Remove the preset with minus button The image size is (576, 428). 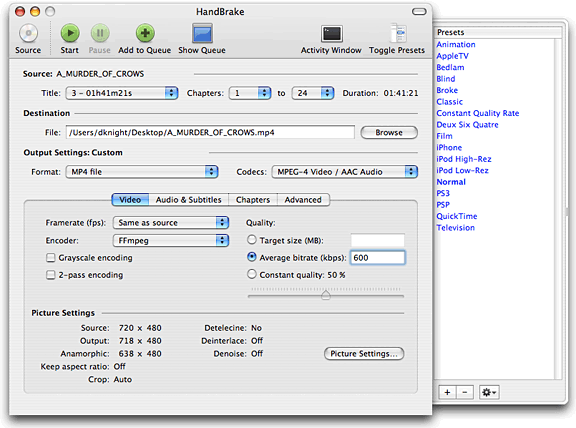(465, 392)
